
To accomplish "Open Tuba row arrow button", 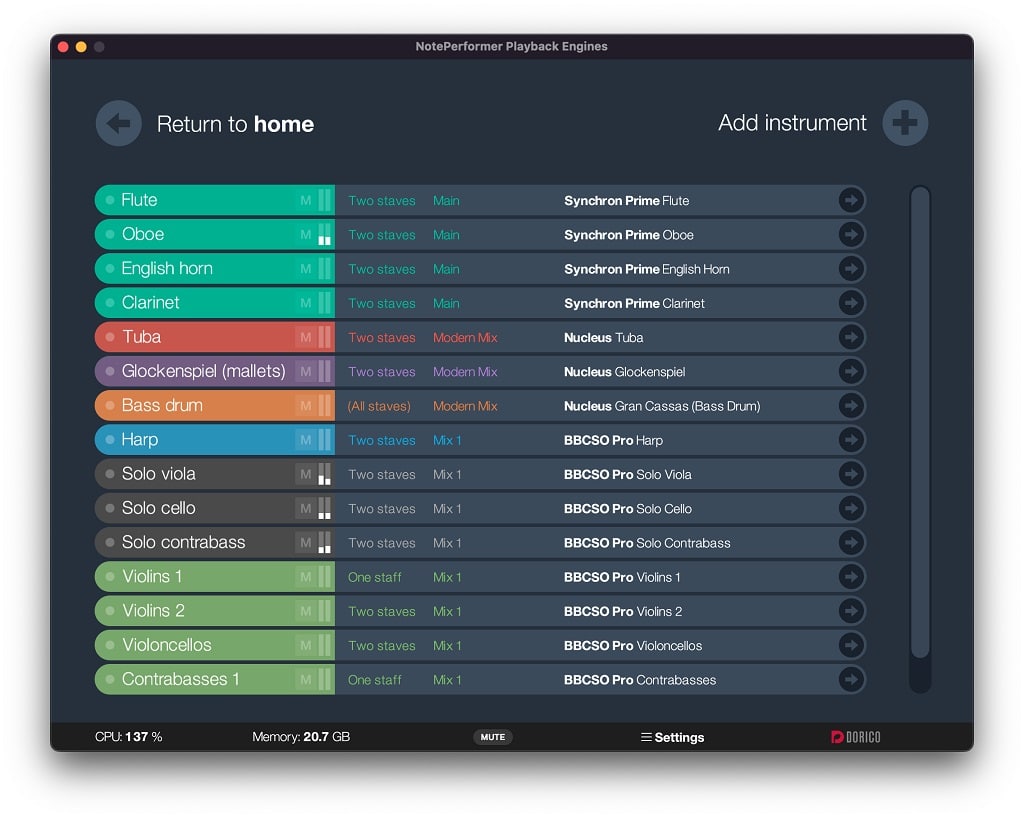I will [851, 337].
